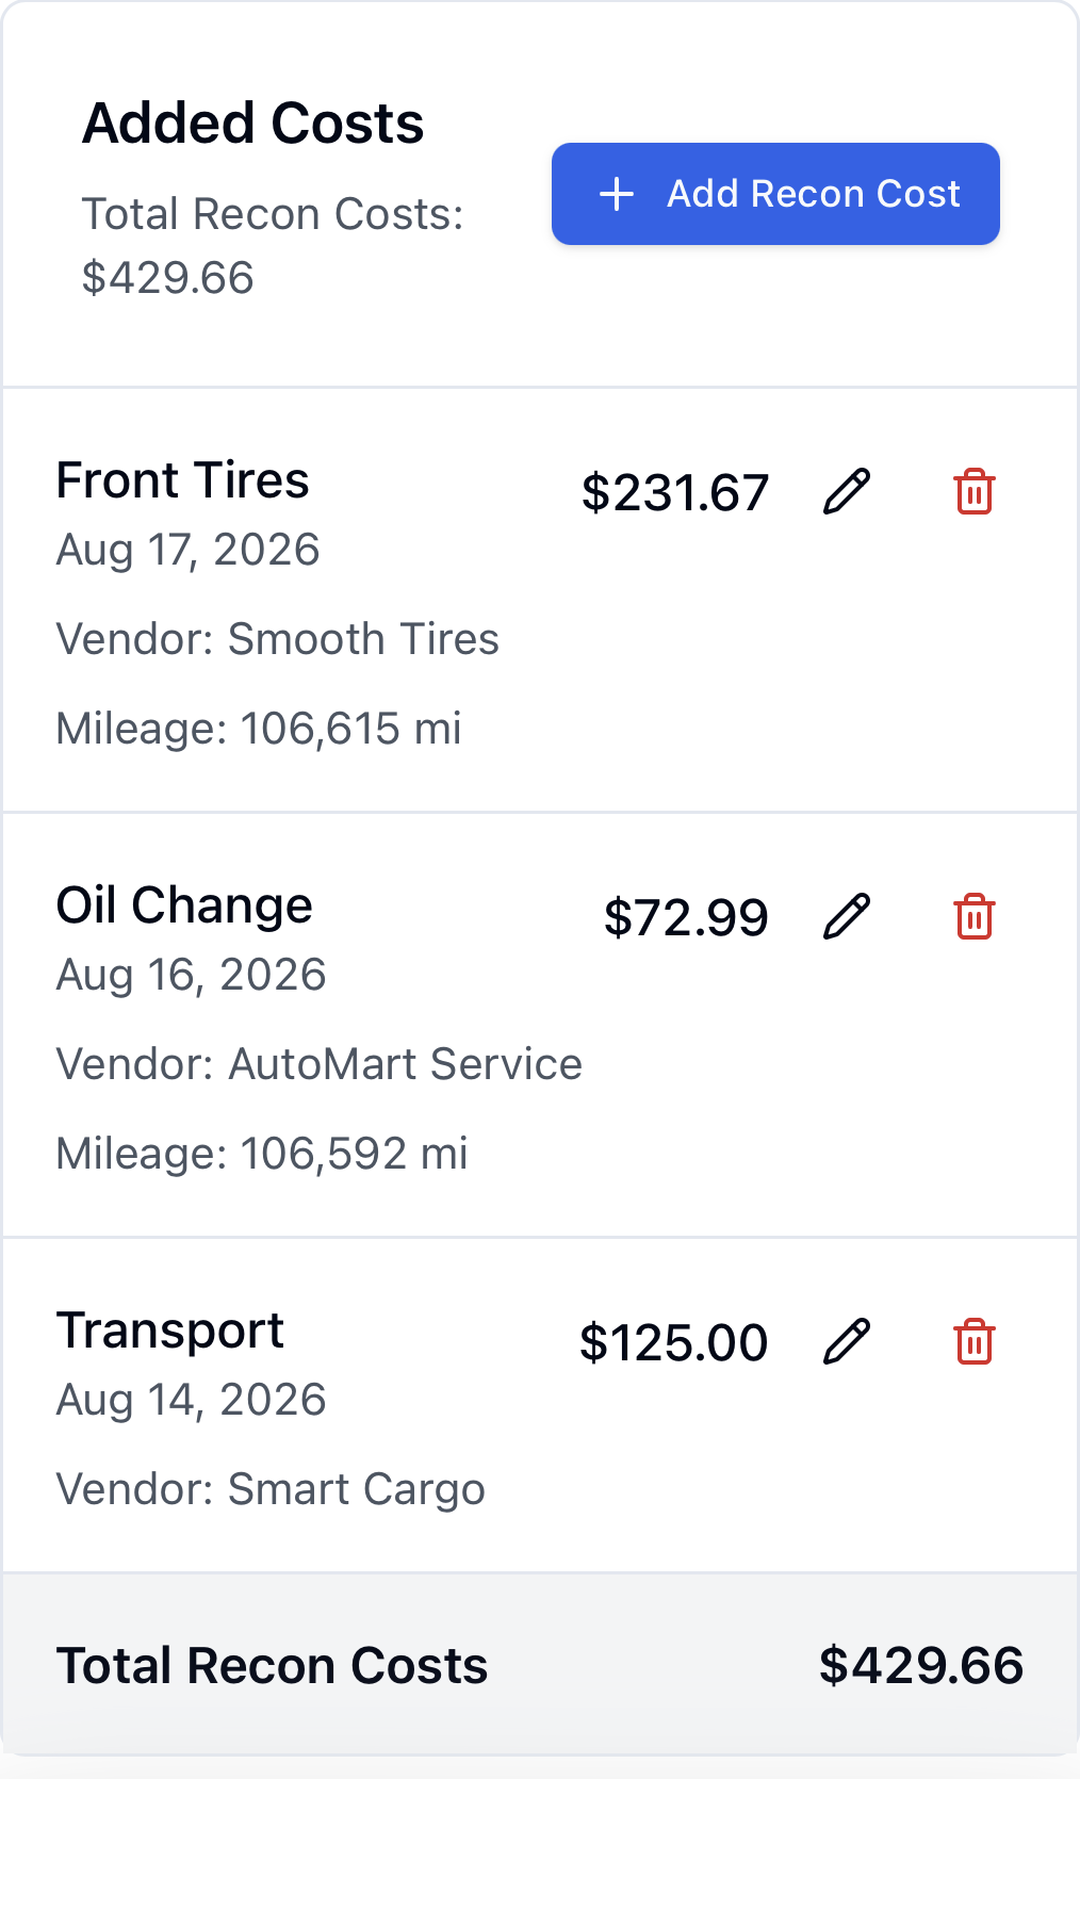Screen dimensions: 1080x1920
Task: Click the $125.00 amount
Action: (x=675, y=1343)
